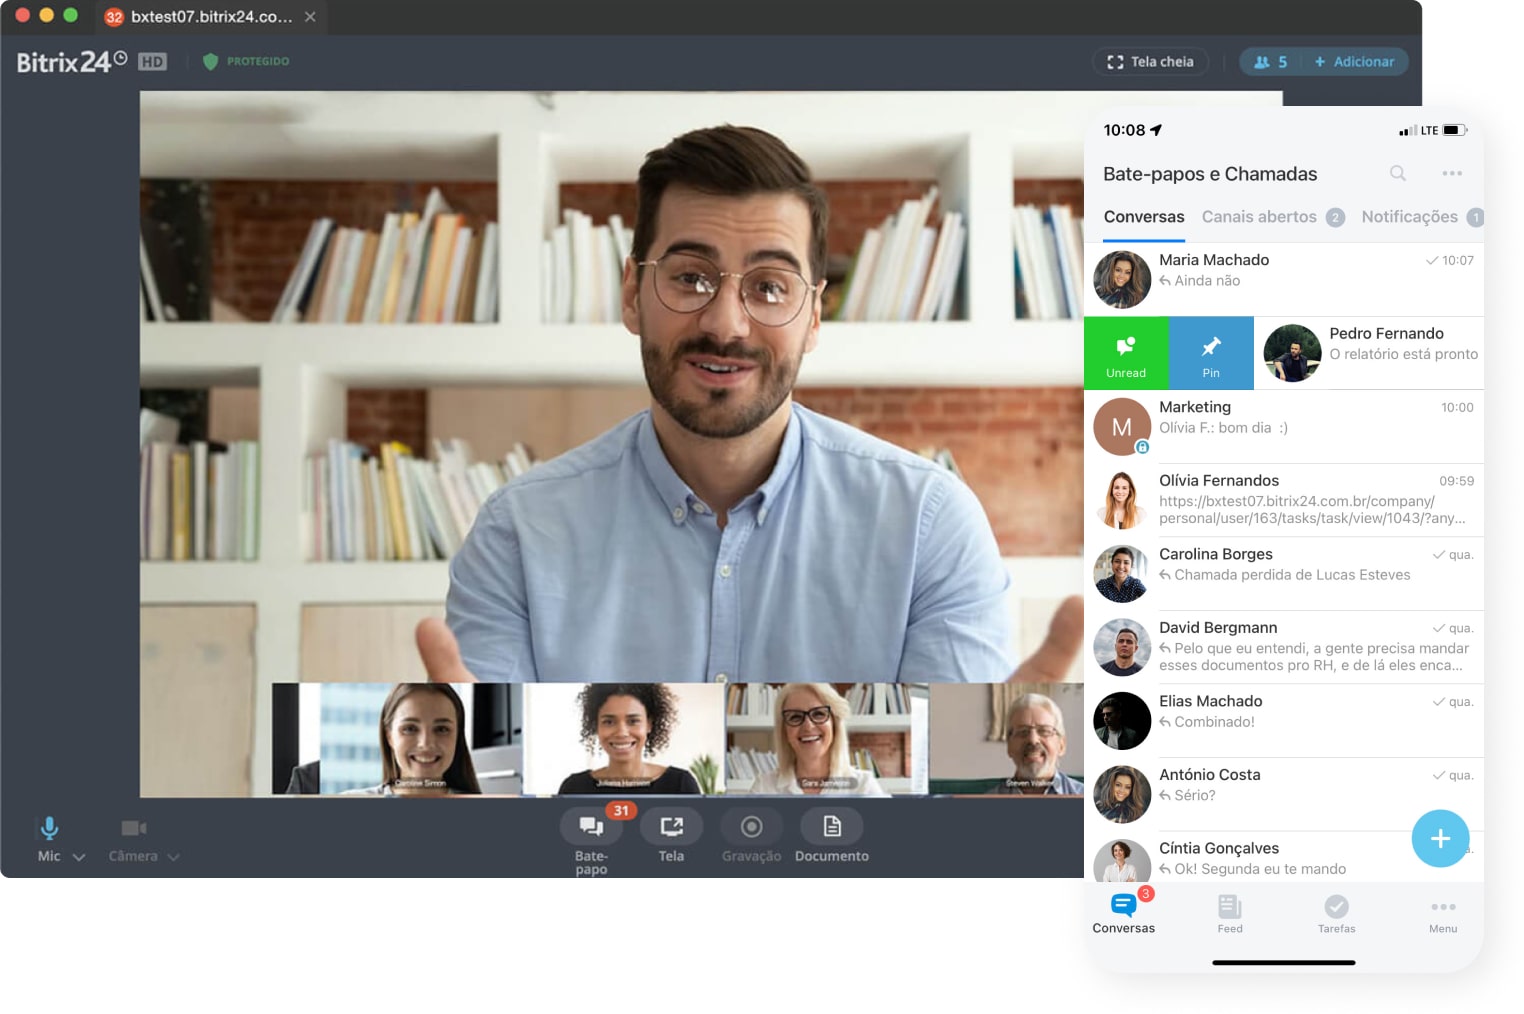Enter full screen with Tela cheia
The width and height of the screenshot is (1524, 1014).
(x=1150, y=62)
